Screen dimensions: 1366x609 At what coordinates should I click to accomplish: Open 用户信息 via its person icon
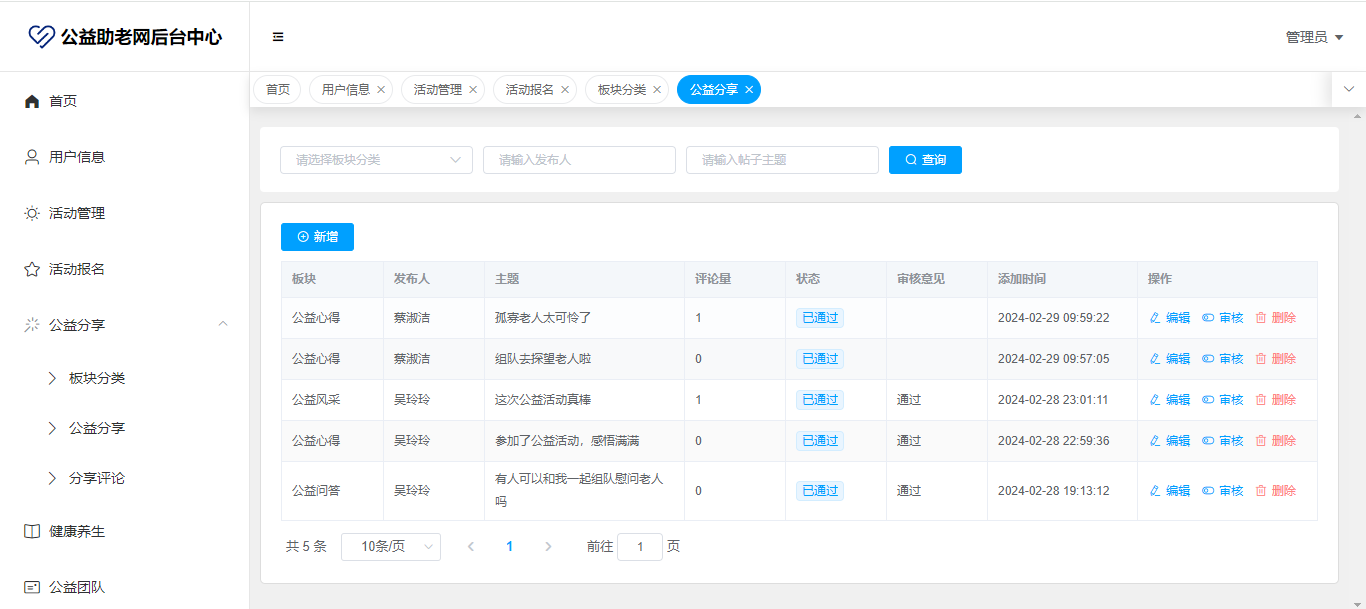tap(32, 157)
